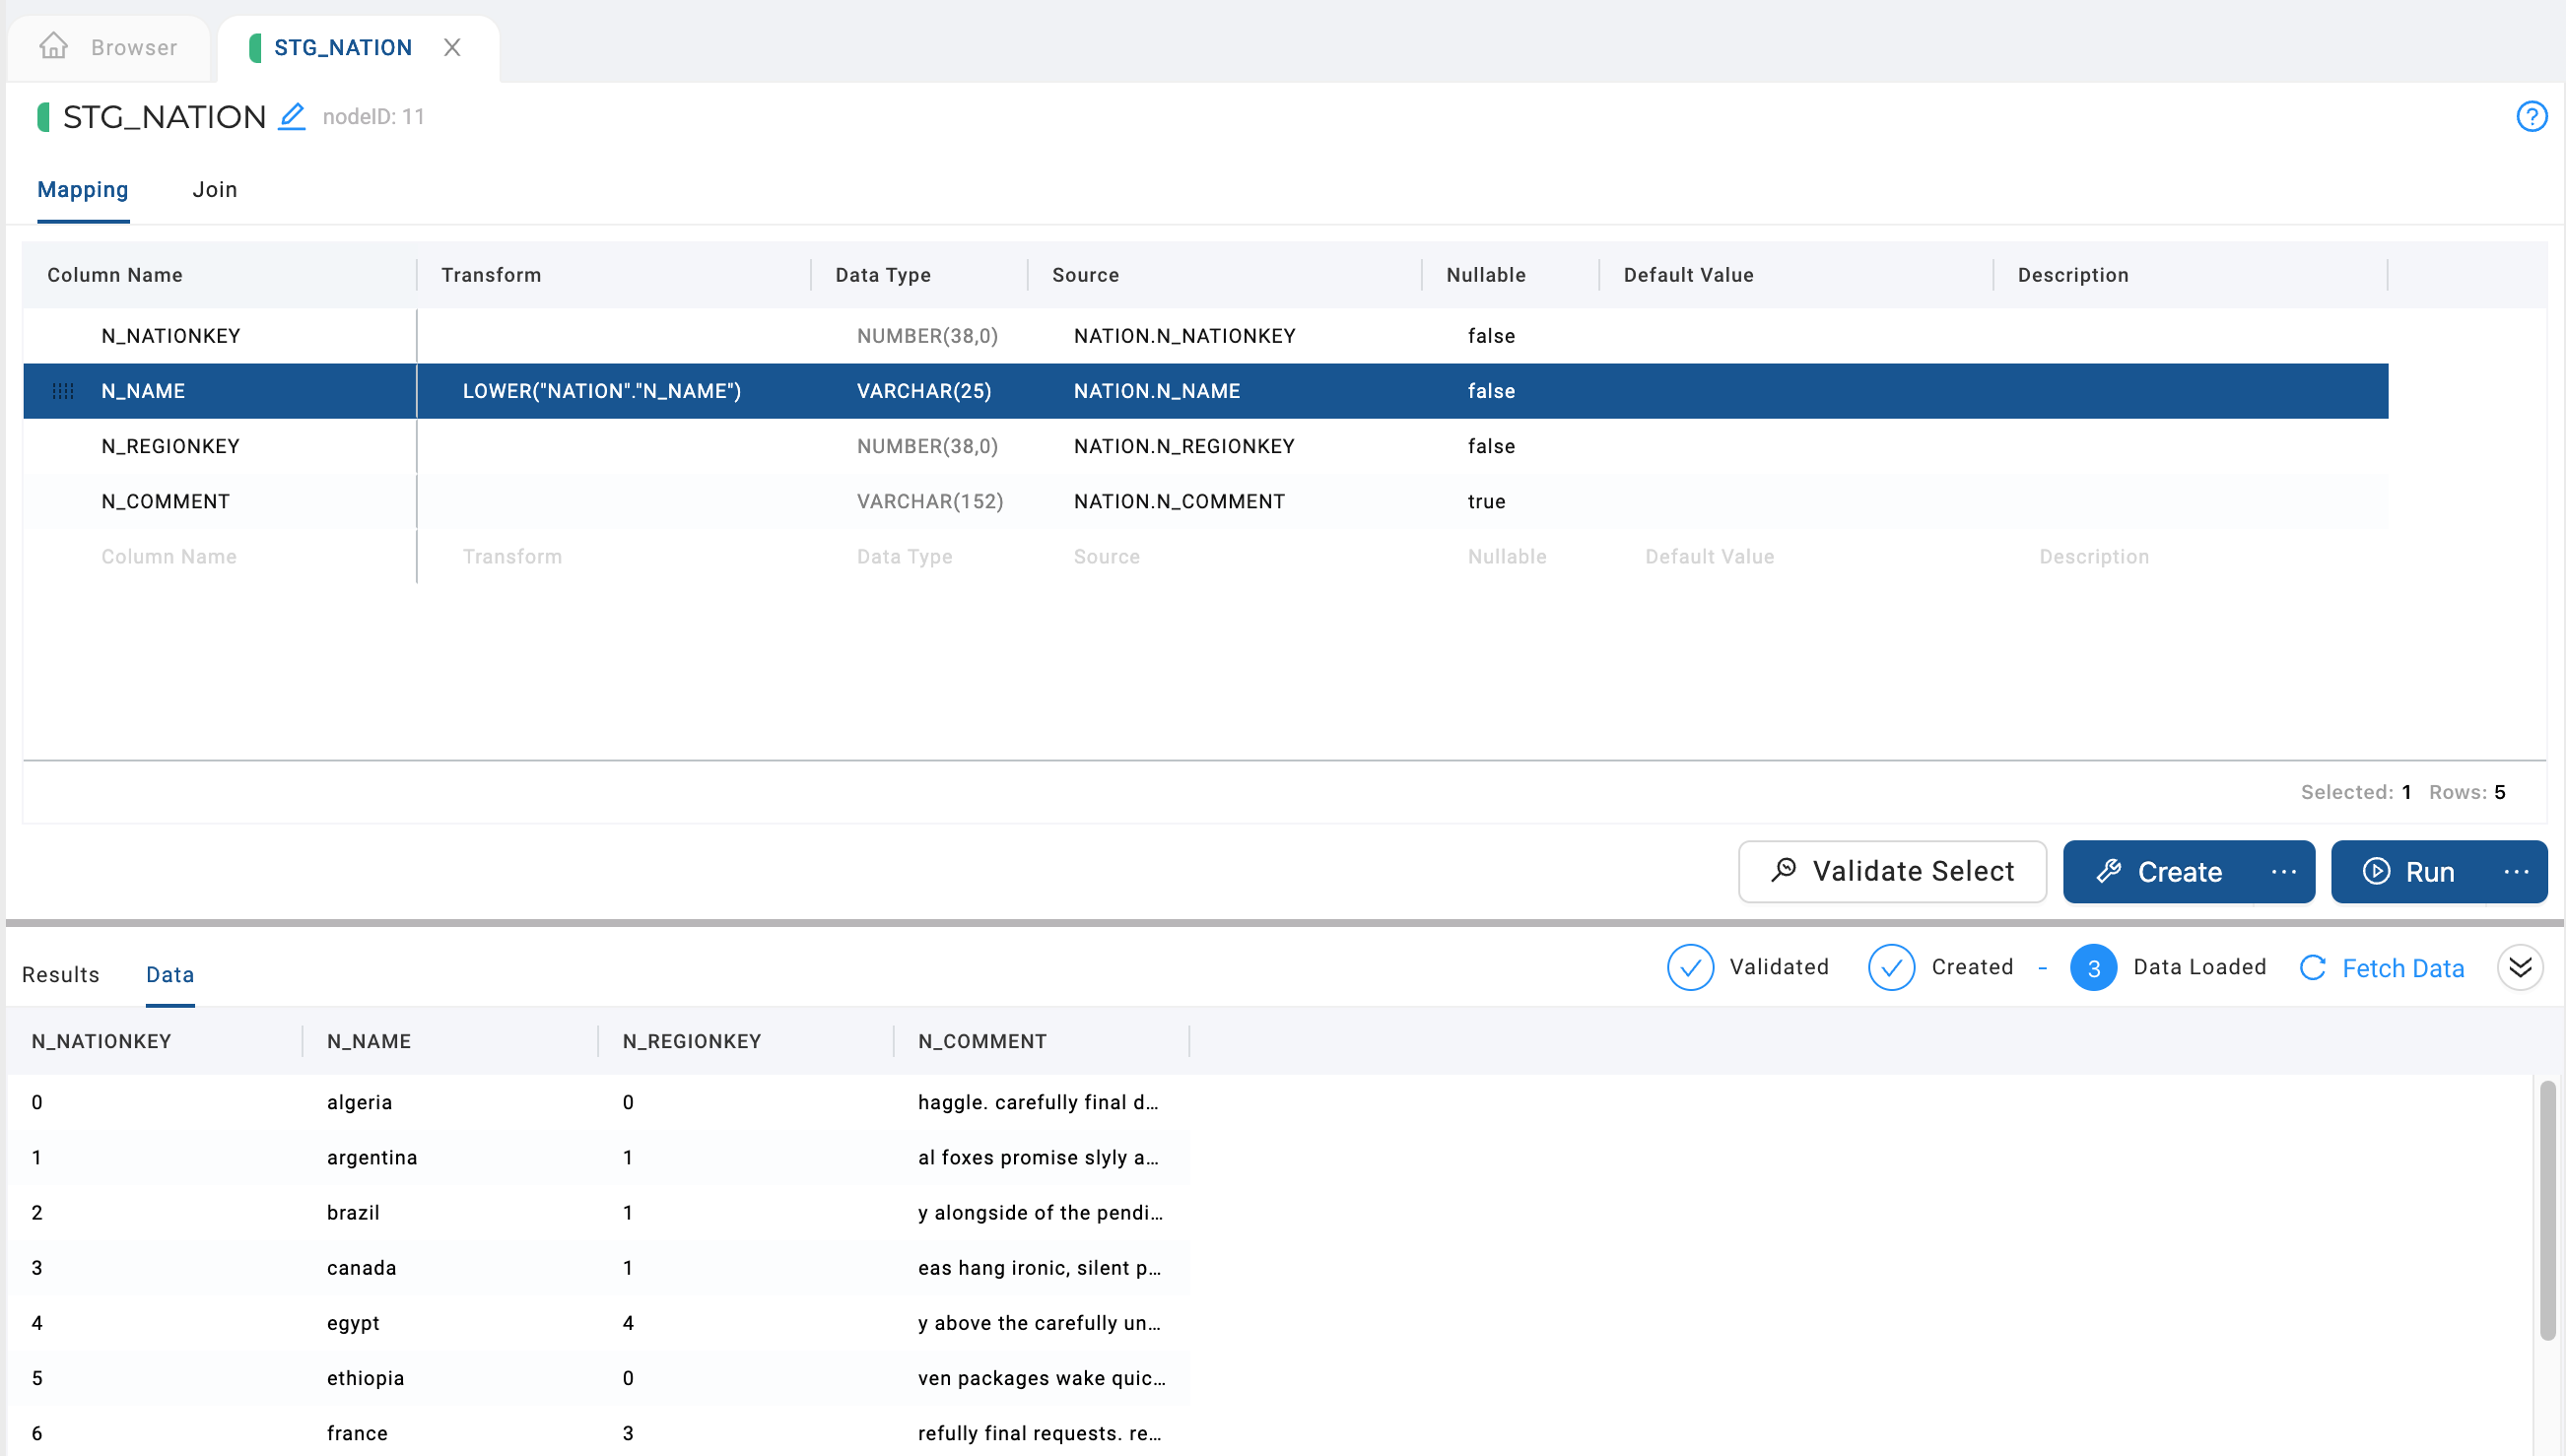Screen dimensions: 2566x1456
Task: Click the Validated checkmark status icon
Action: [x=1690, y=967]
